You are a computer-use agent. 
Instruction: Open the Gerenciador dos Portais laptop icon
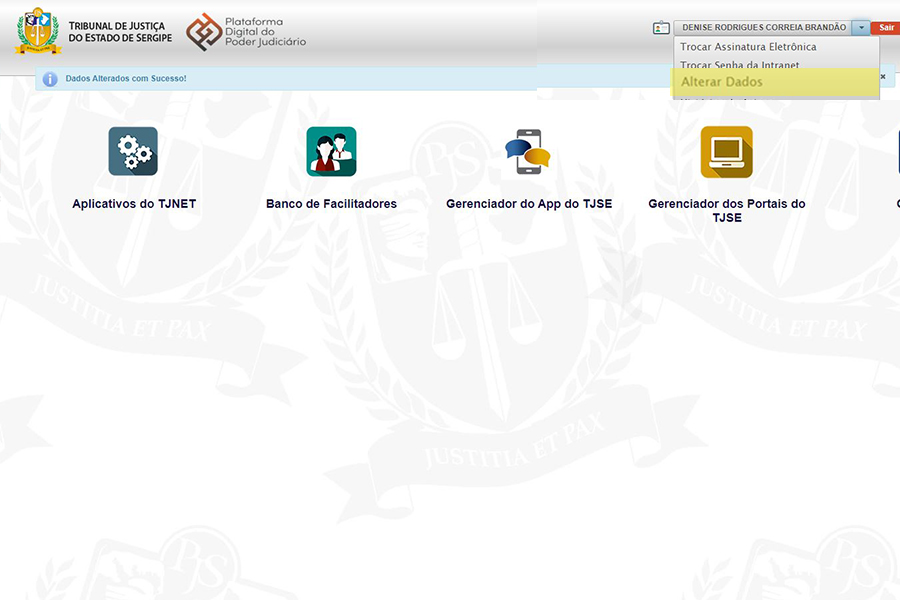[x=726, y=152]
